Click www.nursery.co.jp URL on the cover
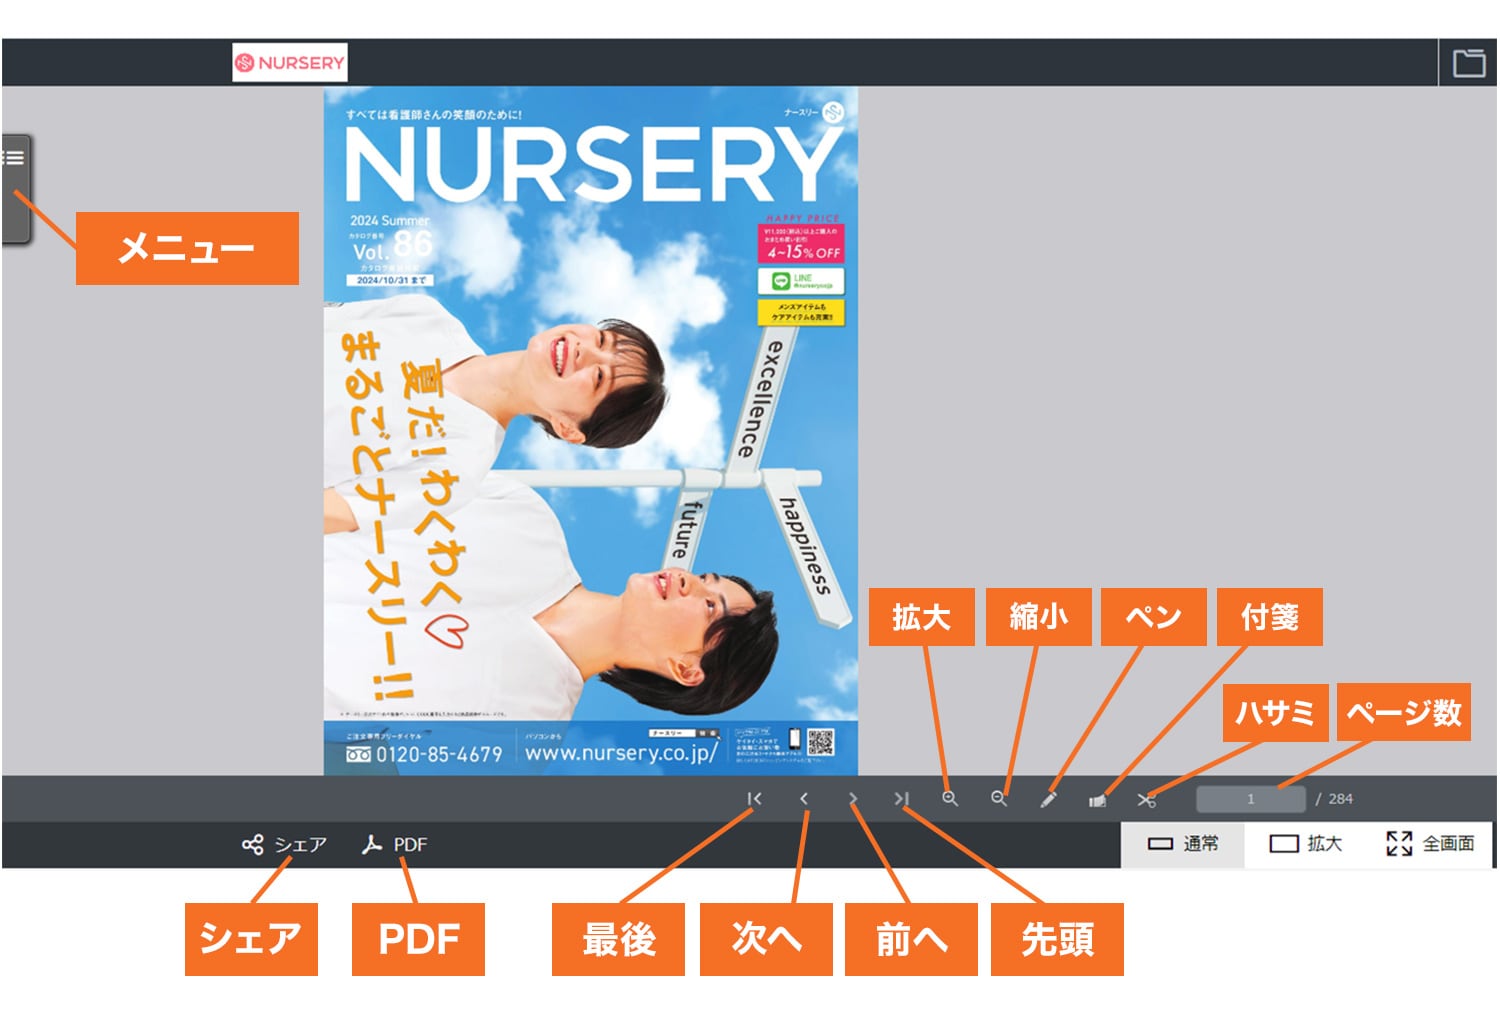Screen dimensions: 1500x1025 point(621,752)
